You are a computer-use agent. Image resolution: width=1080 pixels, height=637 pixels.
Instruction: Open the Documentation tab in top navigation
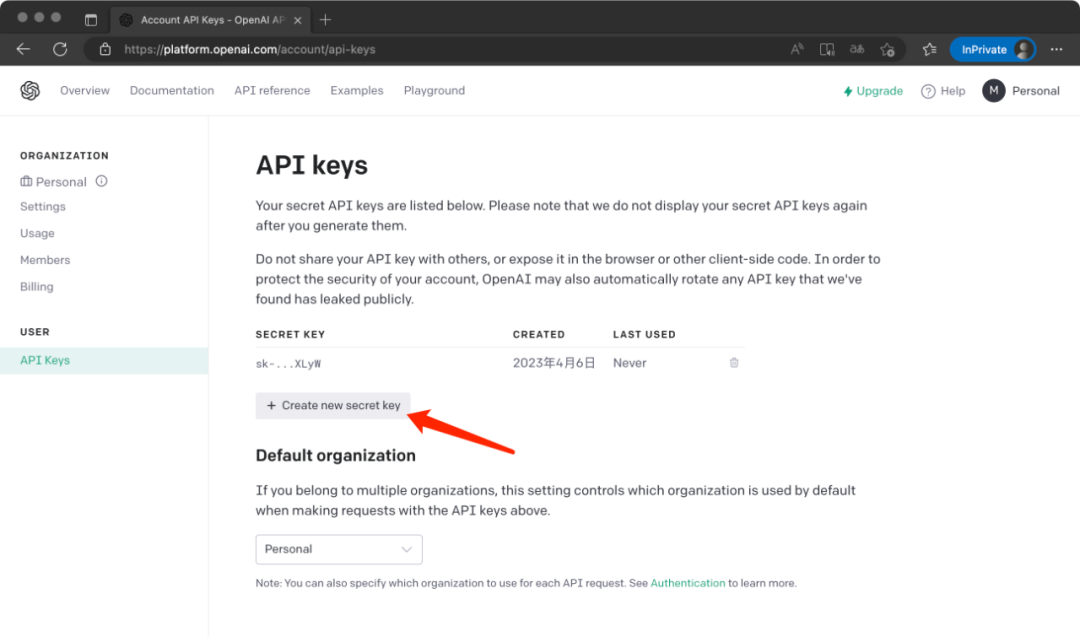tap(172, 91)
